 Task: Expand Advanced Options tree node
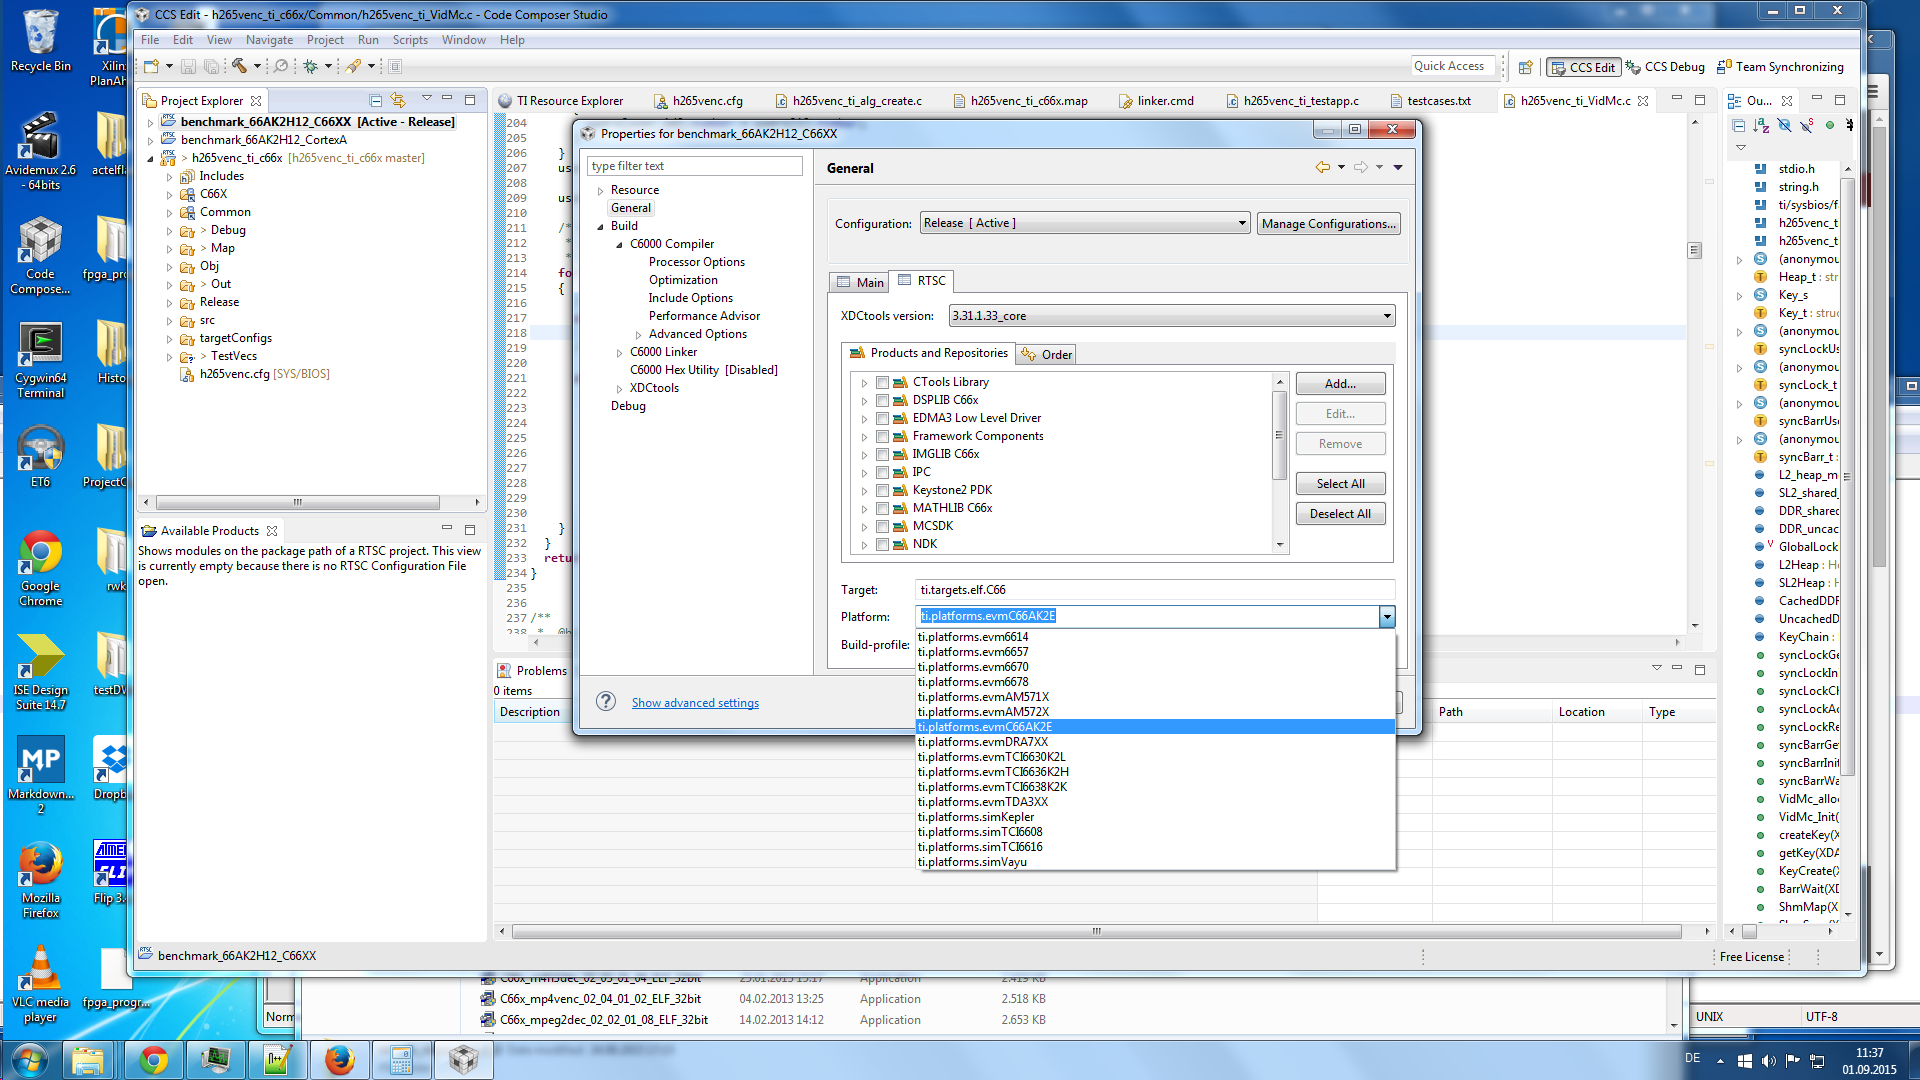pyautogui.click(x=639, y=334)
